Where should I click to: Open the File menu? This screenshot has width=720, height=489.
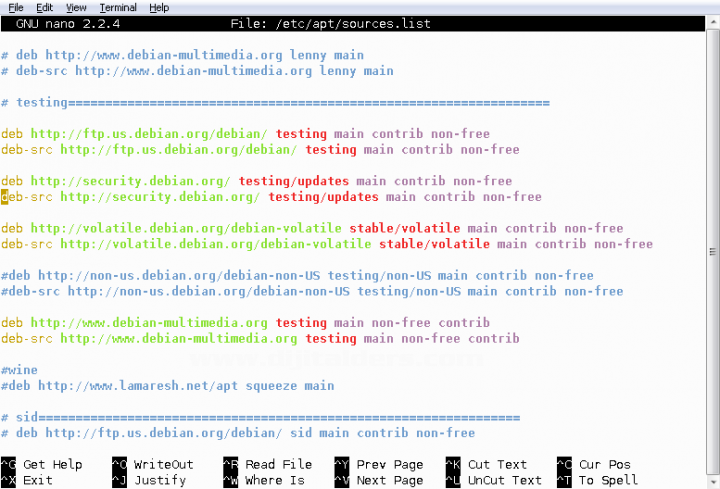15,7
